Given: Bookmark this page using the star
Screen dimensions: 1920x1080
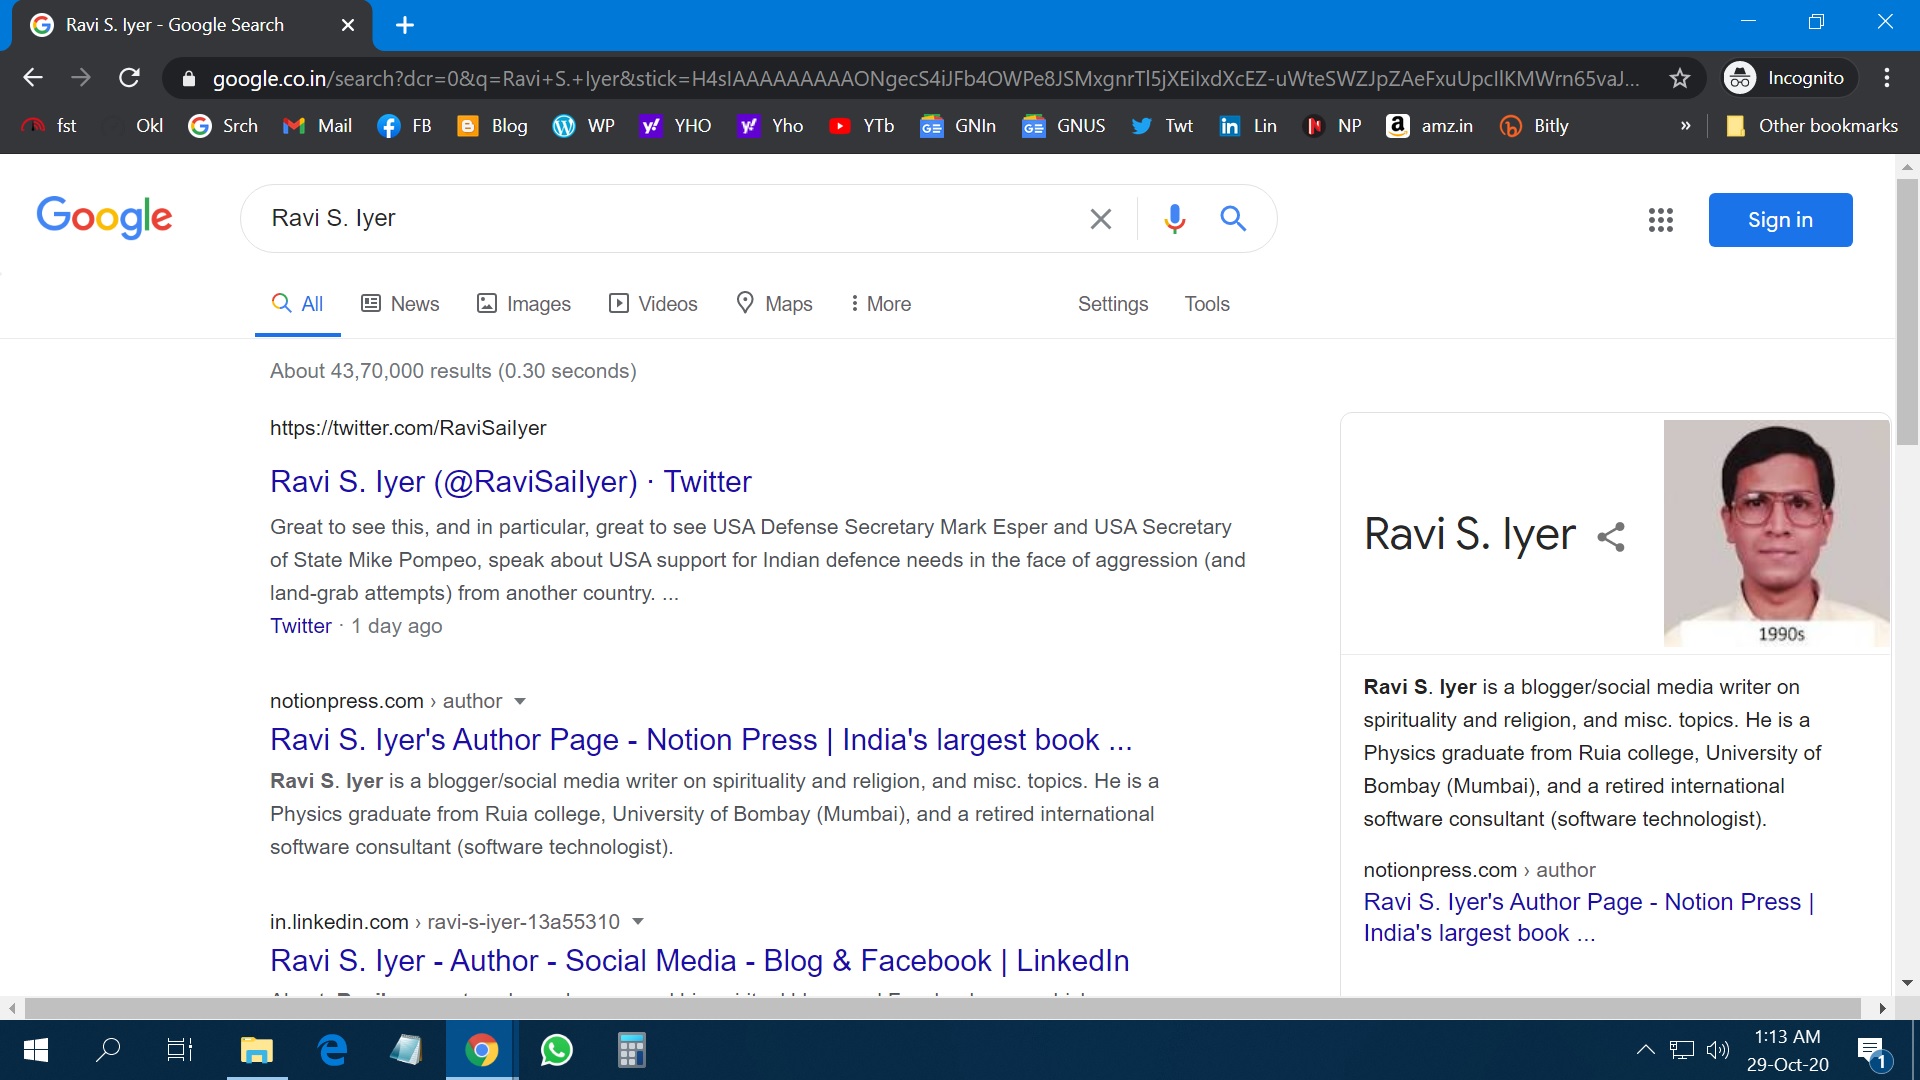Looking at the screenshot, I should [1681, 77].
